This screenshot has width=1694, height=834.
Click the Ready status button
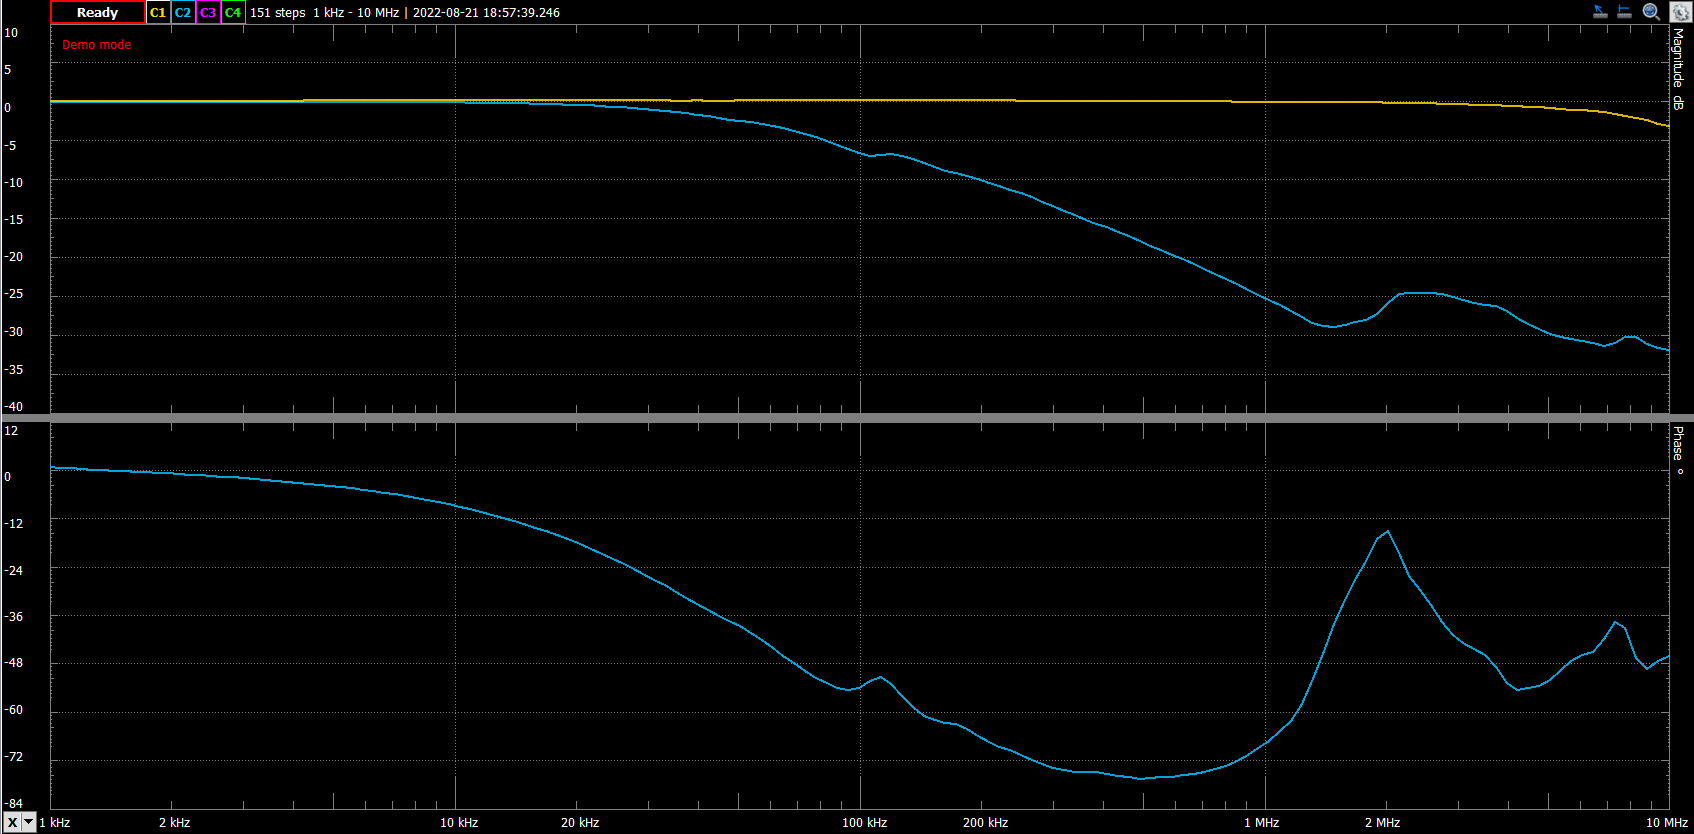pyautogui.click(x=97, y=13)
